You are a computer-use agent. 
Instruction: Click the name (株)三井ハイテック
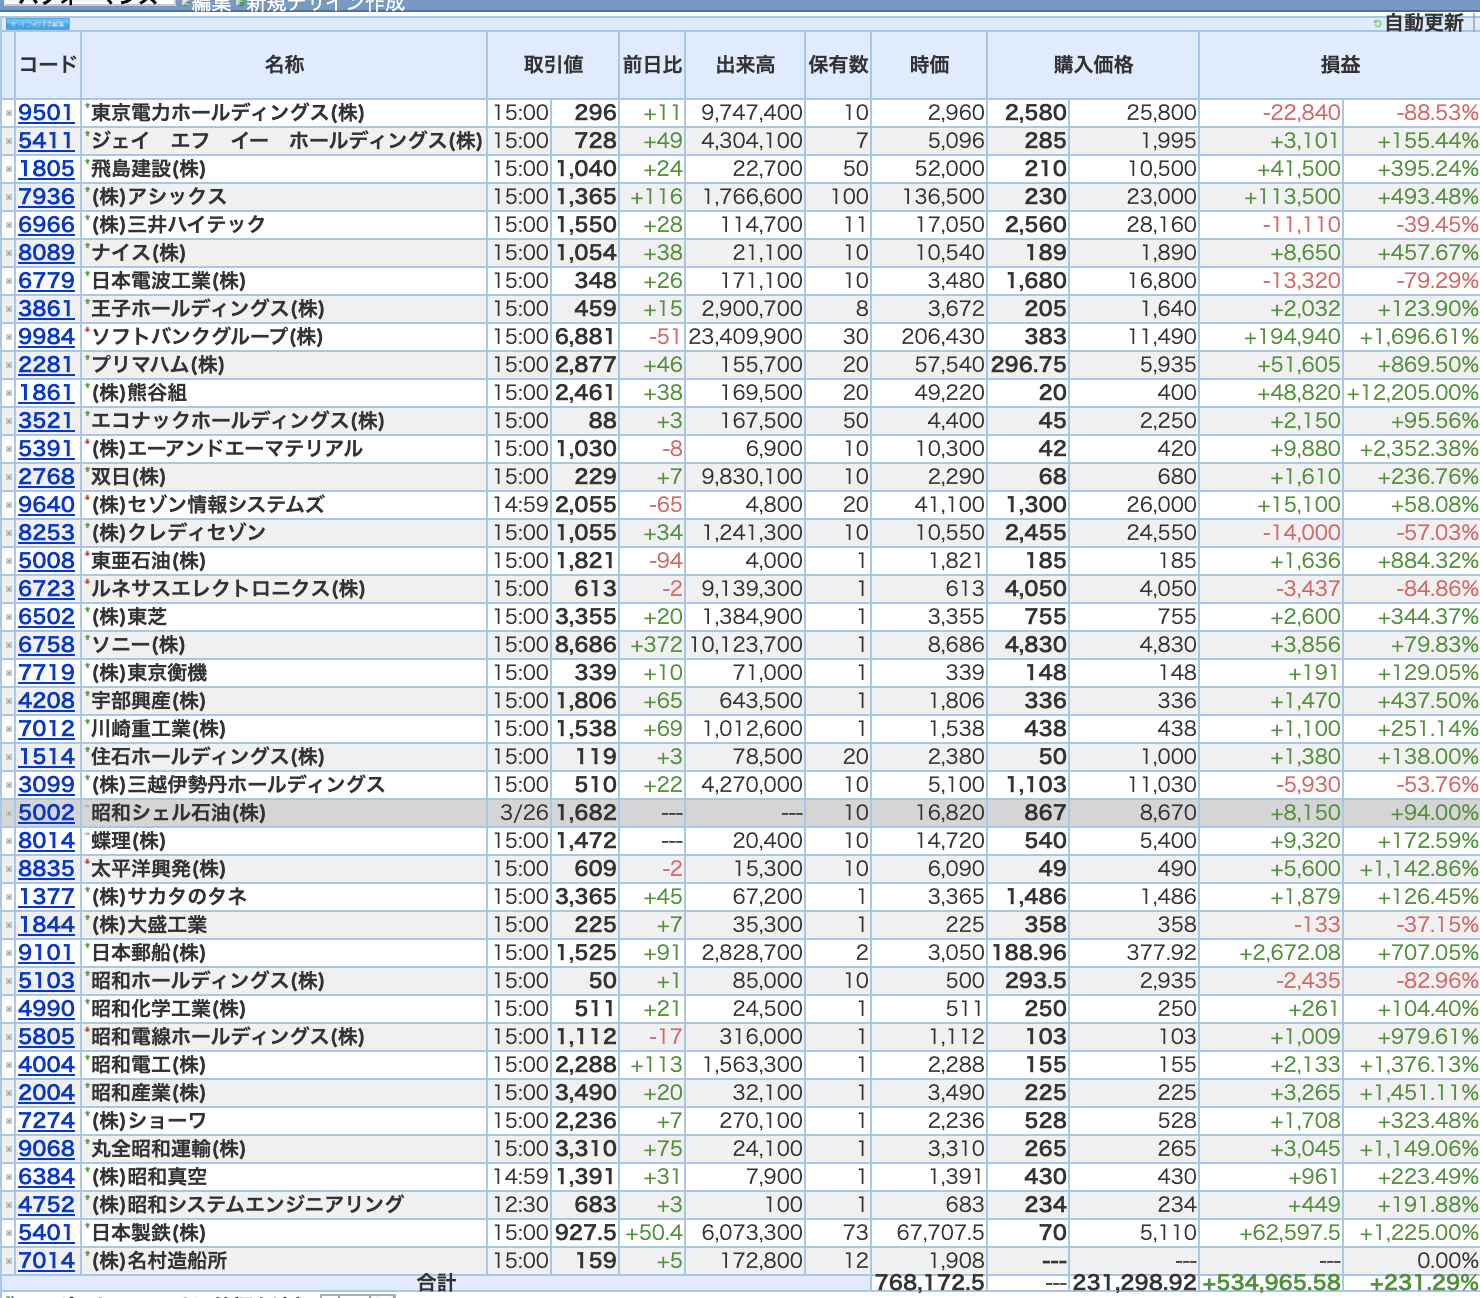[x=178, y=225]
